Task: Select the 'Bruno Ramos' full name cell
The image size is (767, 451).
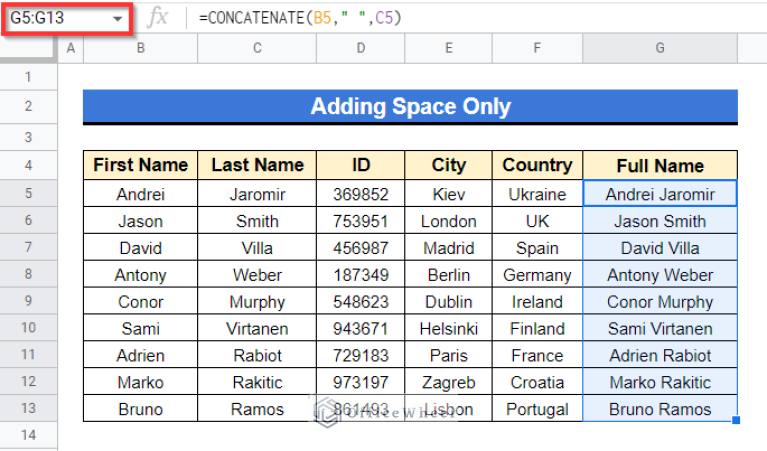Action: click(x=660, y=409)
